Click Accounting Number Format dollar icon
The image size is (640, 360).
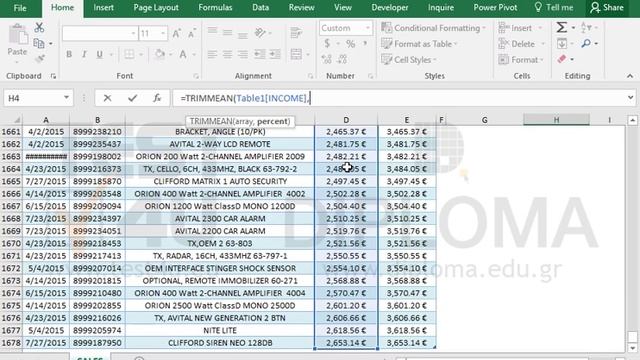tap(327, 44)
